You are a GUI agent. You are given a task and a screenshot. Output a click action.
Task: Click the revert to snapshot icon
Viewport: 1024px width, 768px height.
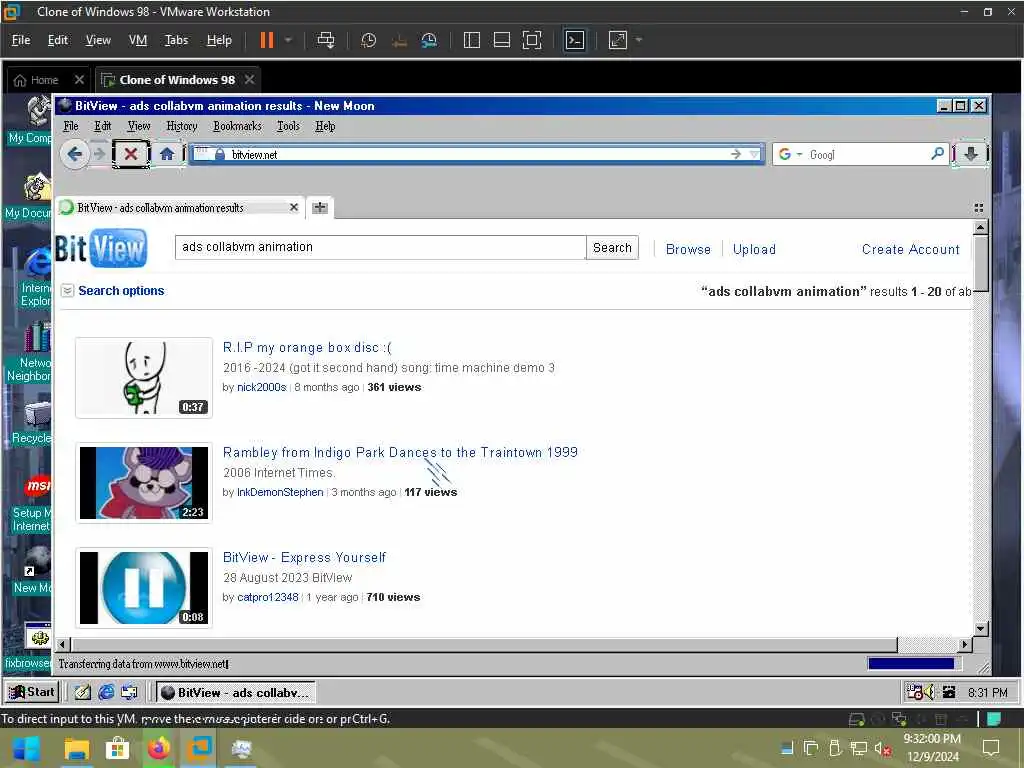pyautogui.click(x=399, y=40)
